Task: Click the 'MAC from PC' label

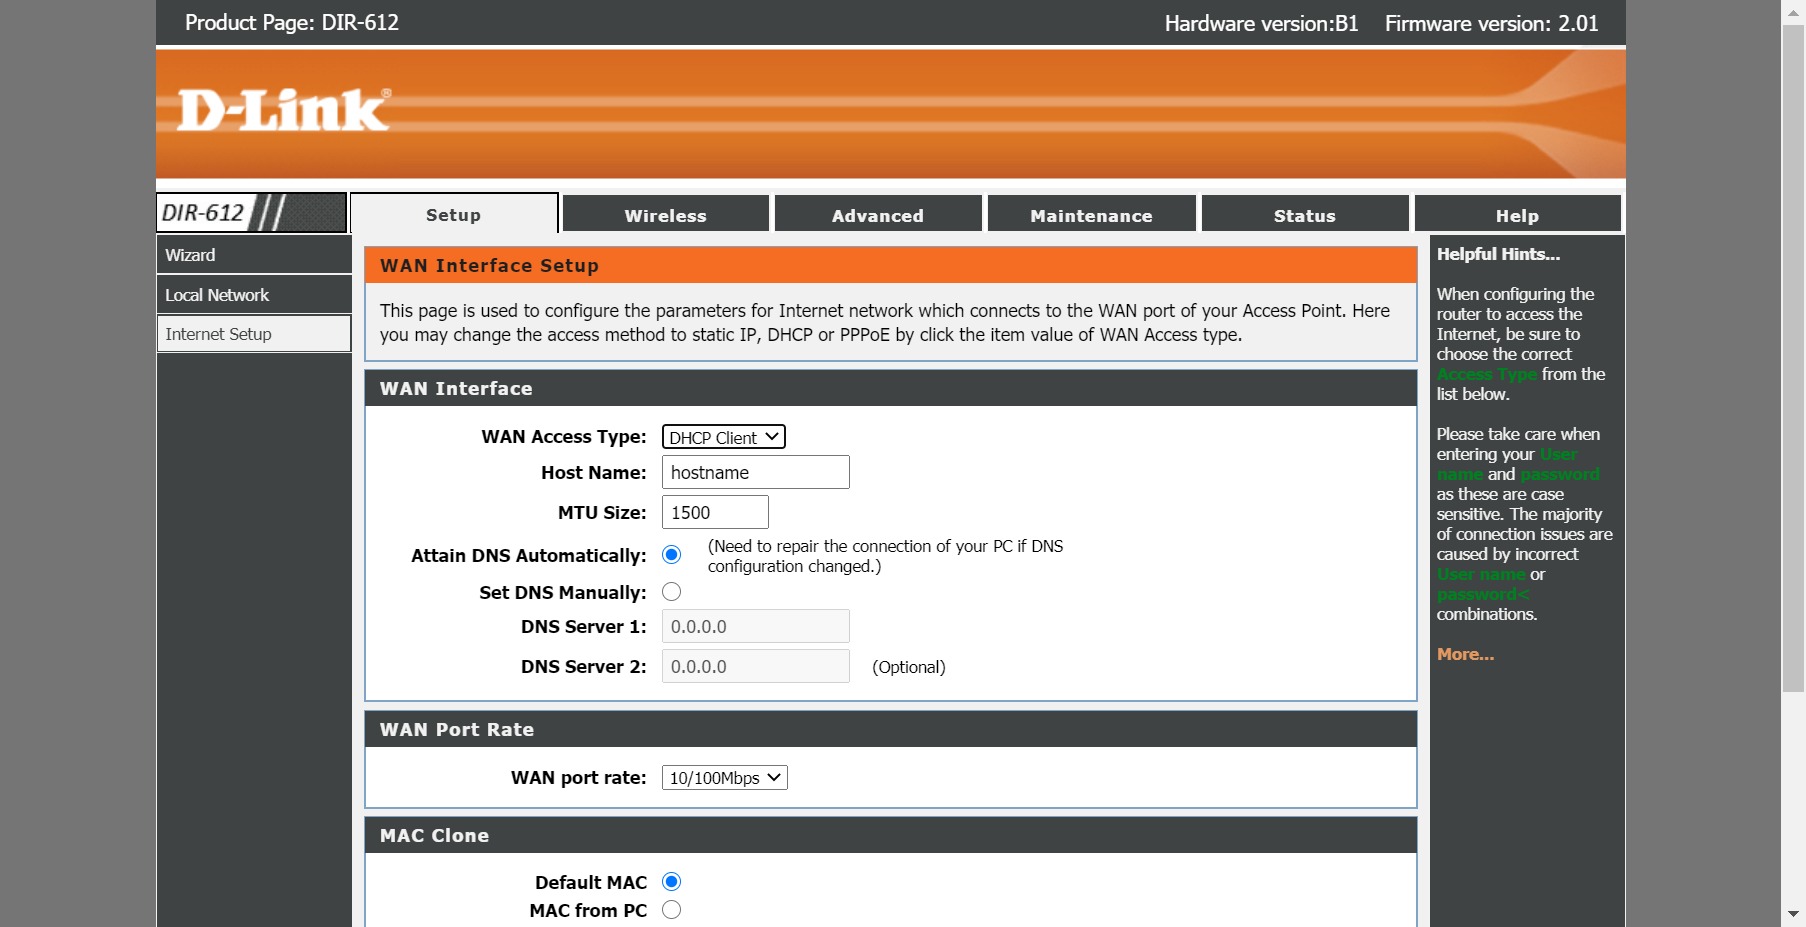Action: [588, 911]
